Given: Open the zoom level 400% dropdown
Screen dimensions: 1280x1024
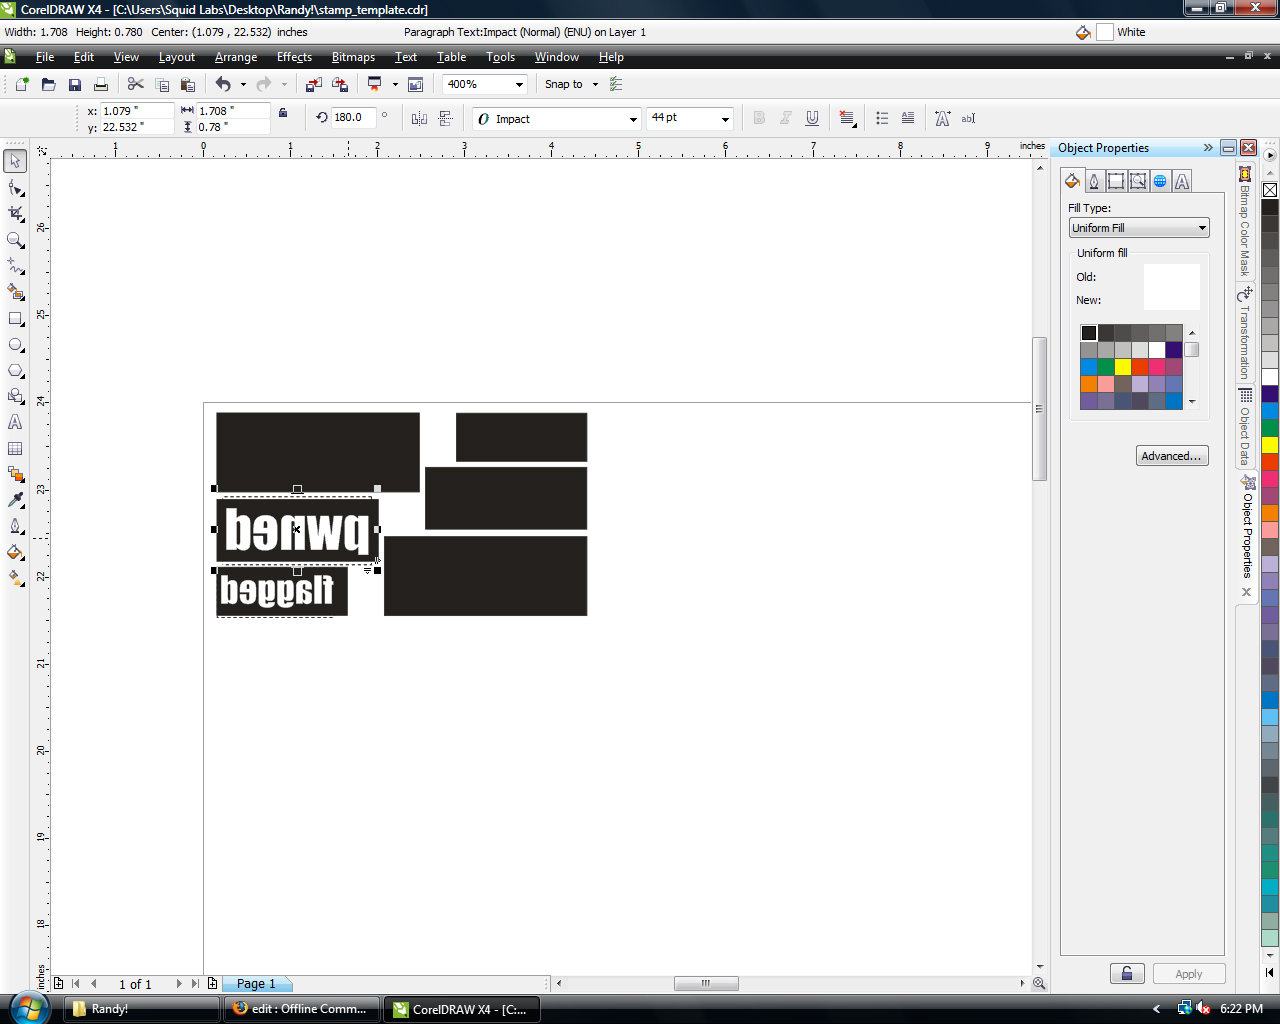Looking at the screenshot, I should tap(519, 85).
